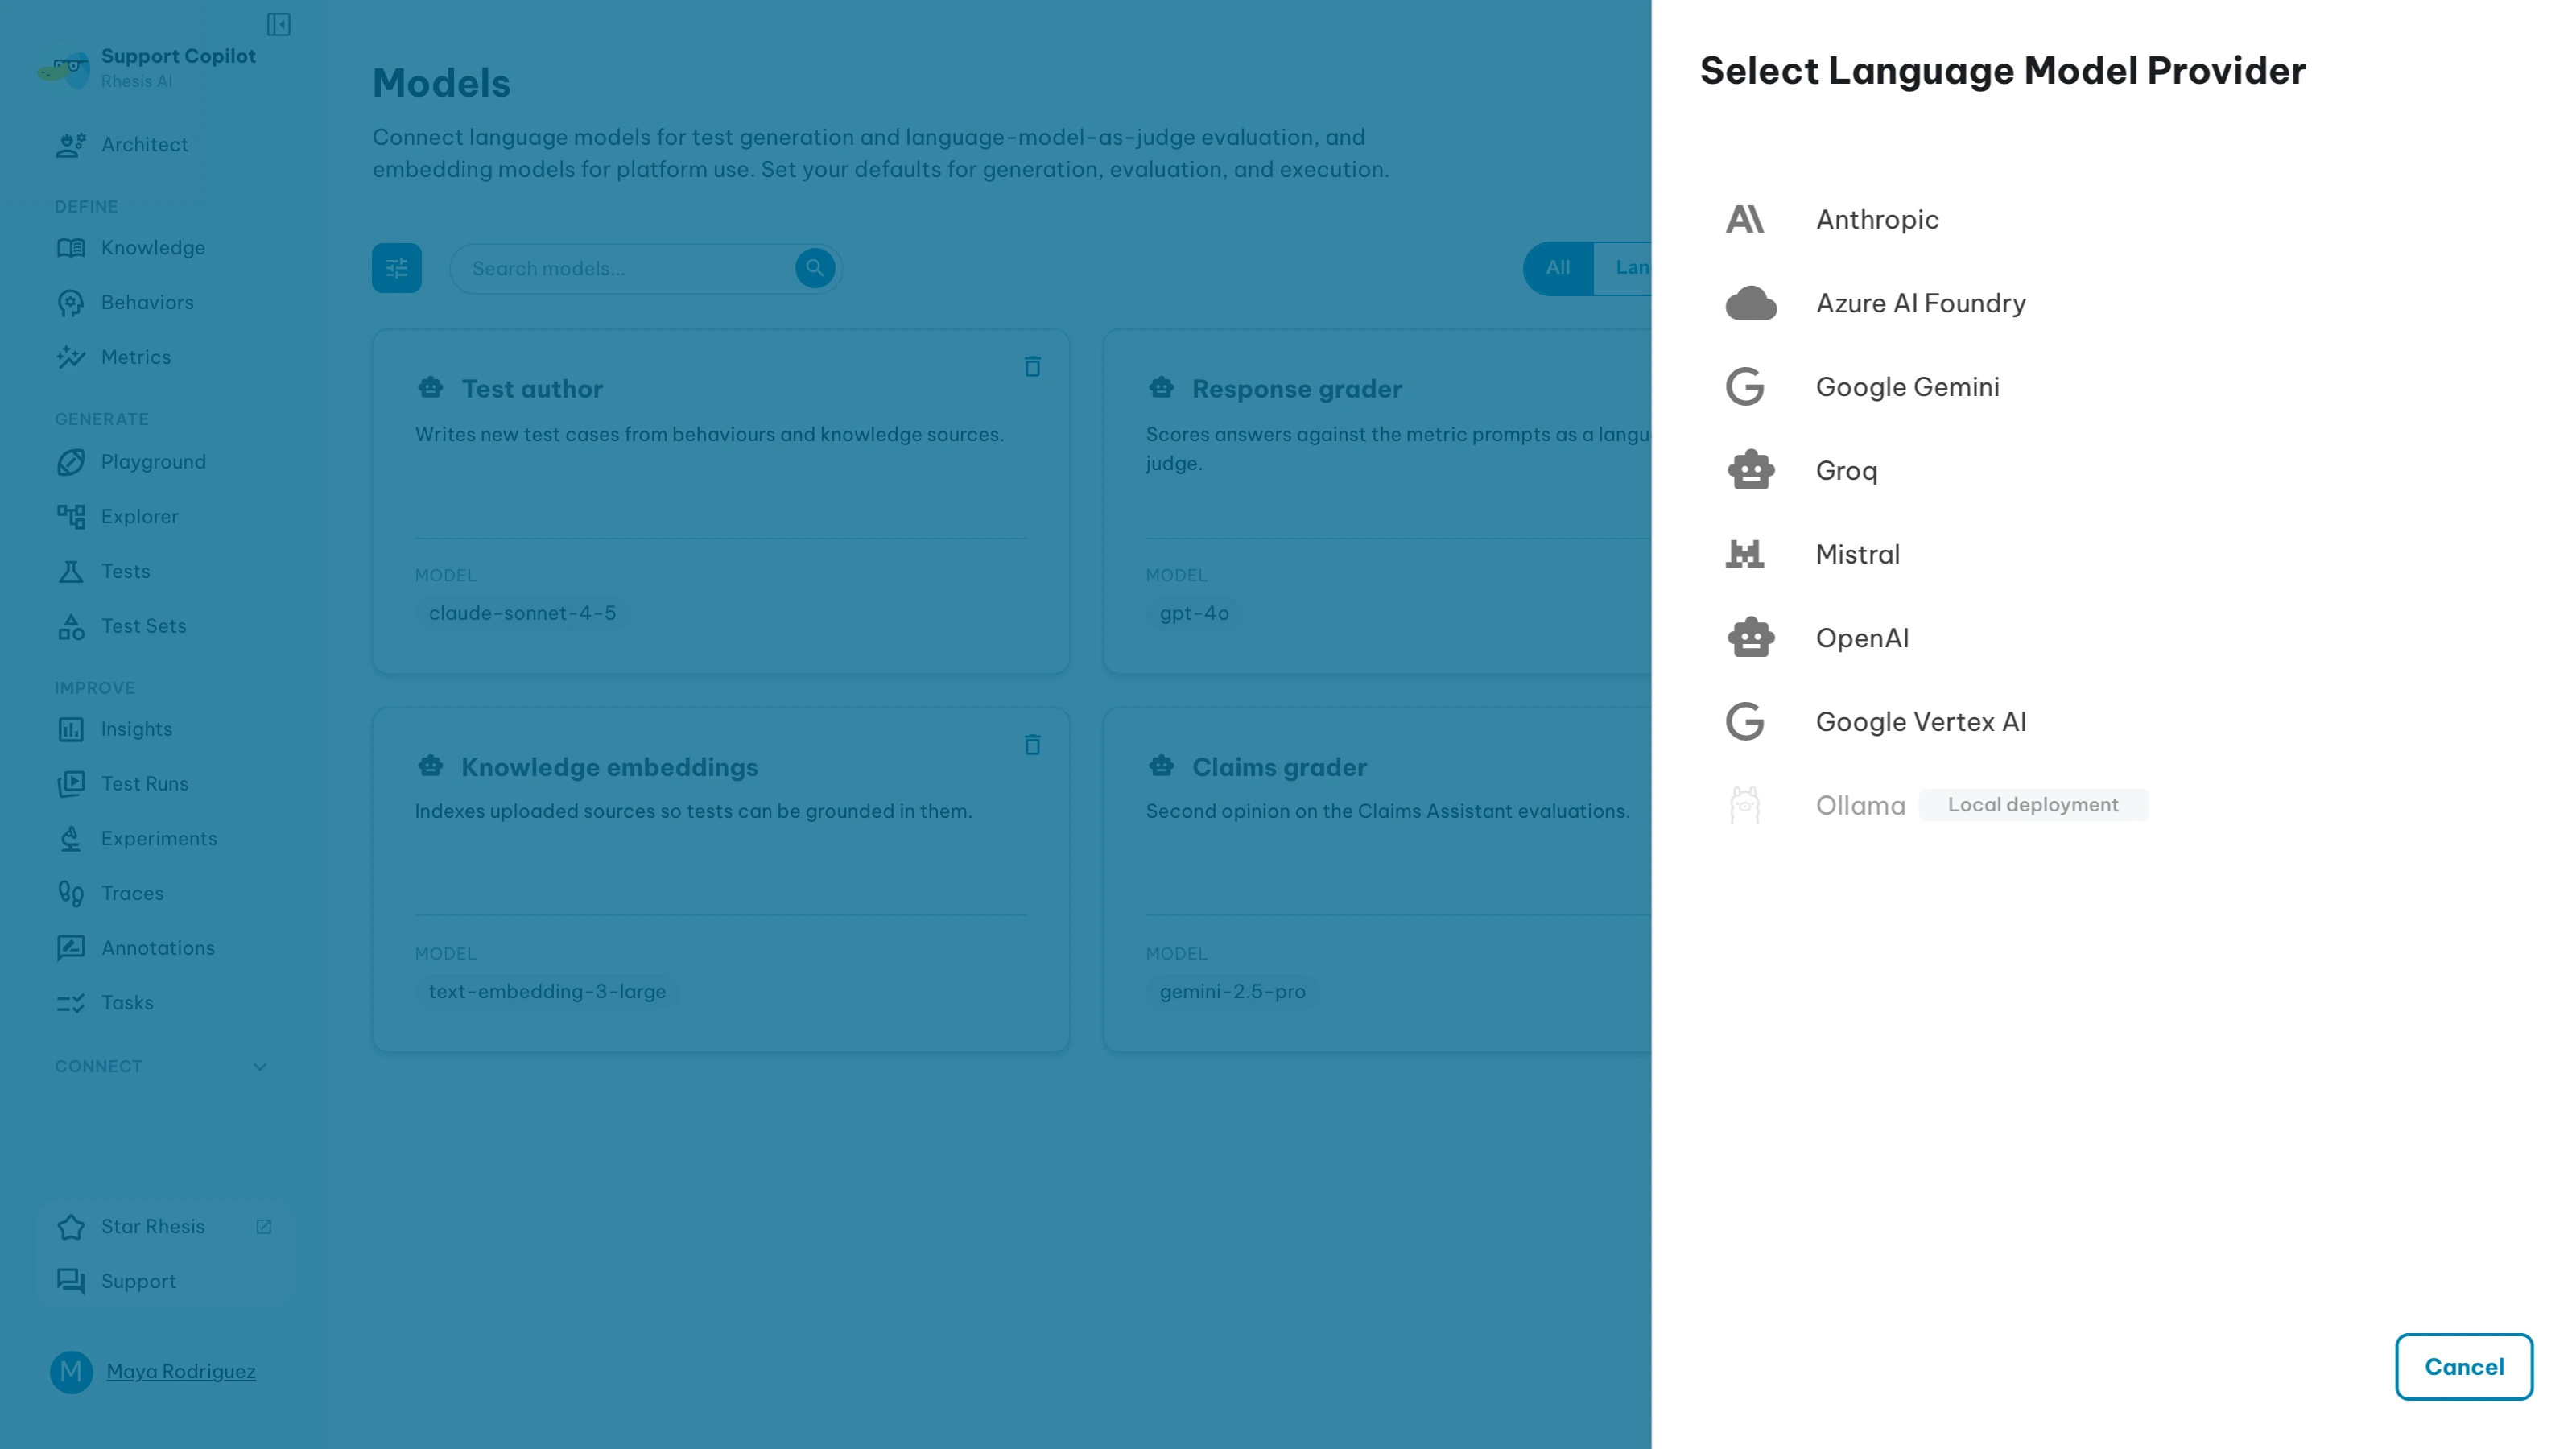Expand the Connect section chevron

(x=260, y=1067)
